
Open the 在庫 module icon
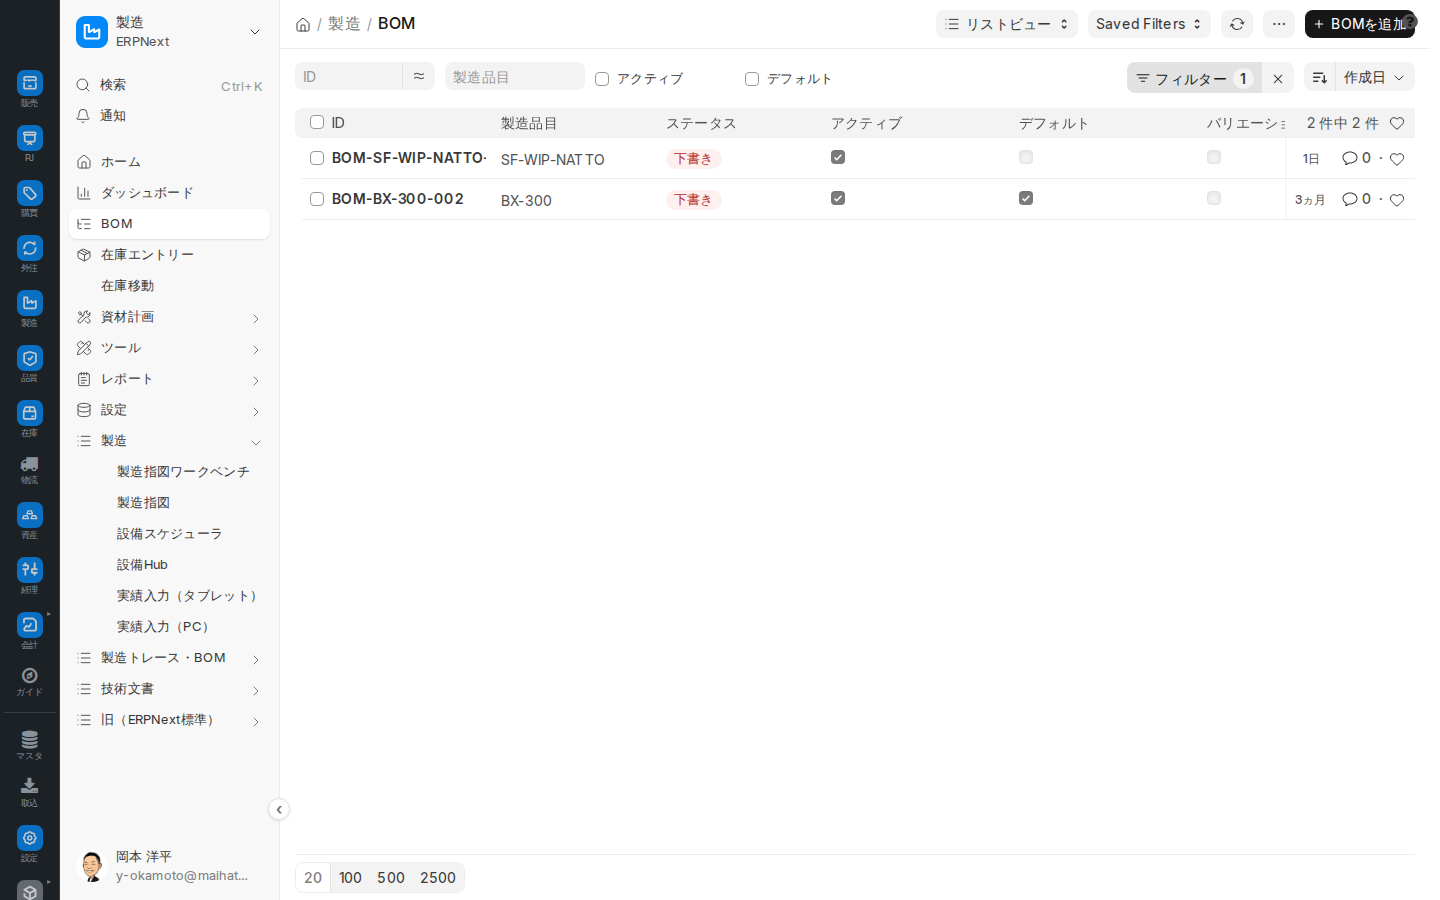[30, 414]
